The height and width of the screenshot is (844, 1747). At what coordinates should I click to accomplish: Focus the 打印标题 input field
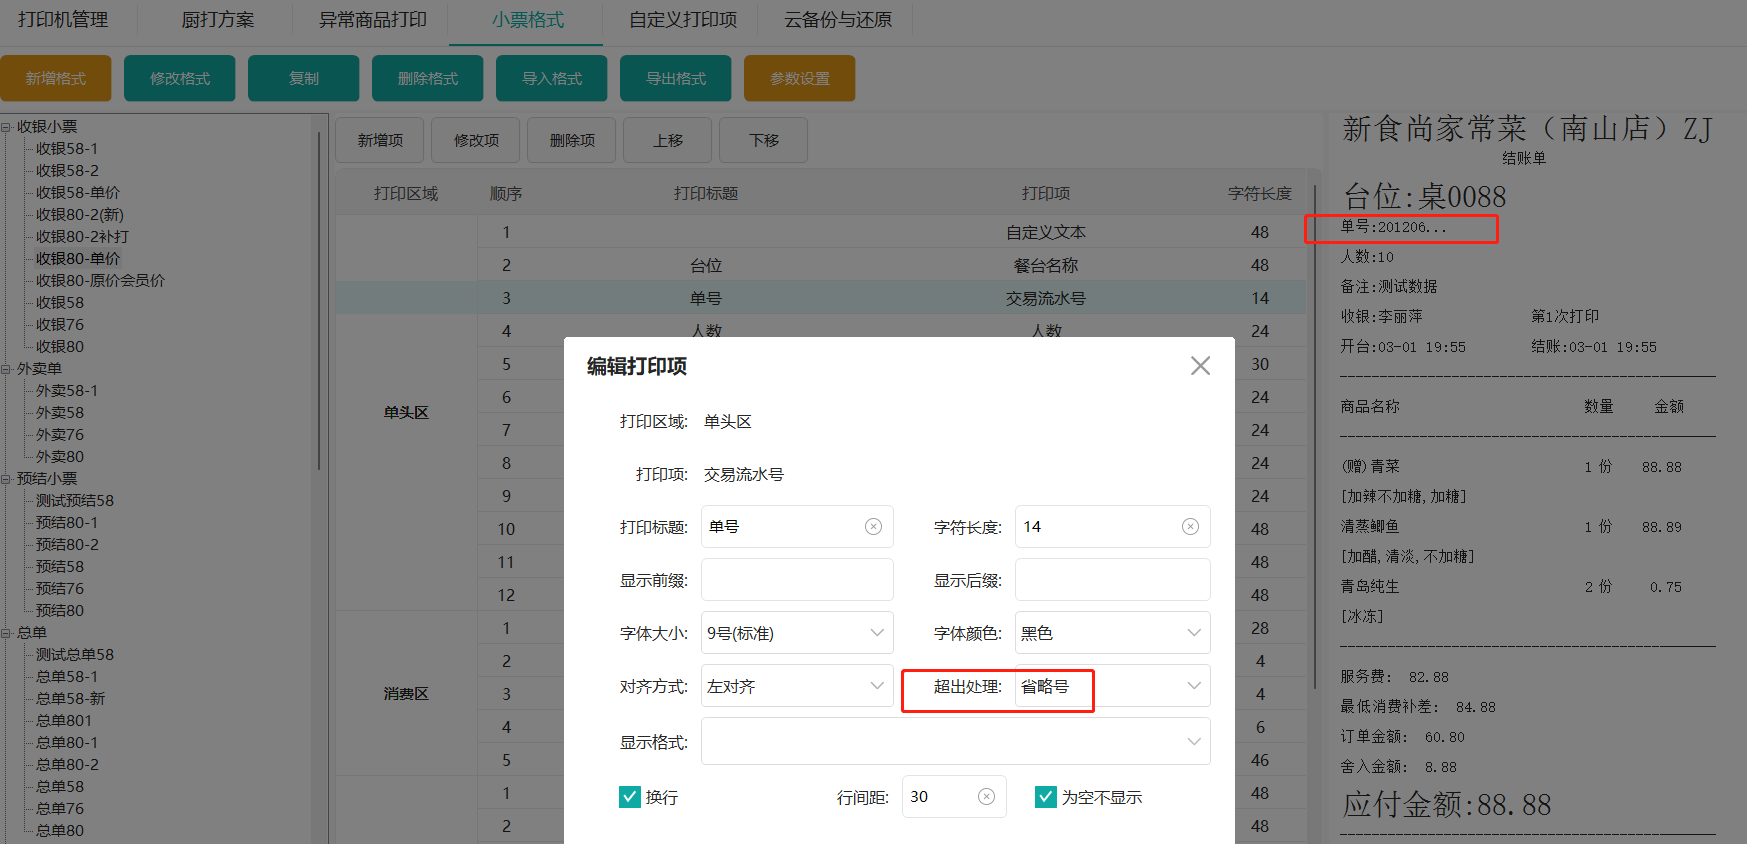pyautogui.click(x=797, y=527)
